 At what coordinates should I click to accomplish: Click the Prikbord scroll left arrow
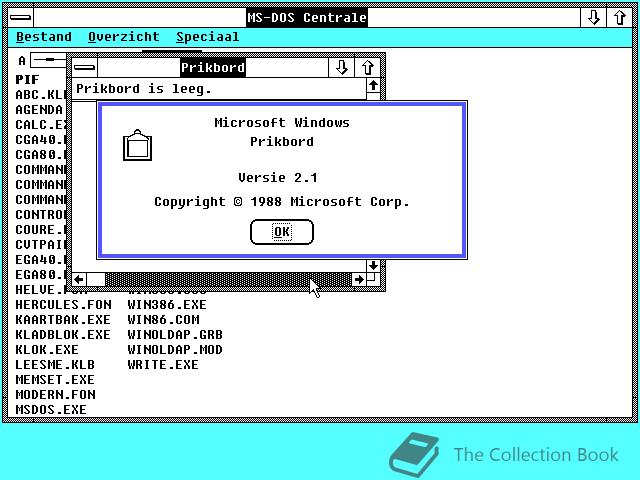coord(79,280)
